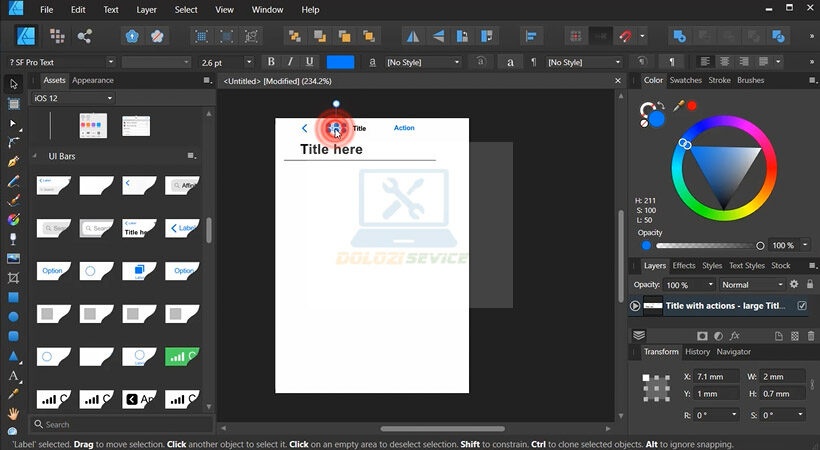Expand the Title with actions layer
The height and width of the screenshot is (450, 820).
635,306
